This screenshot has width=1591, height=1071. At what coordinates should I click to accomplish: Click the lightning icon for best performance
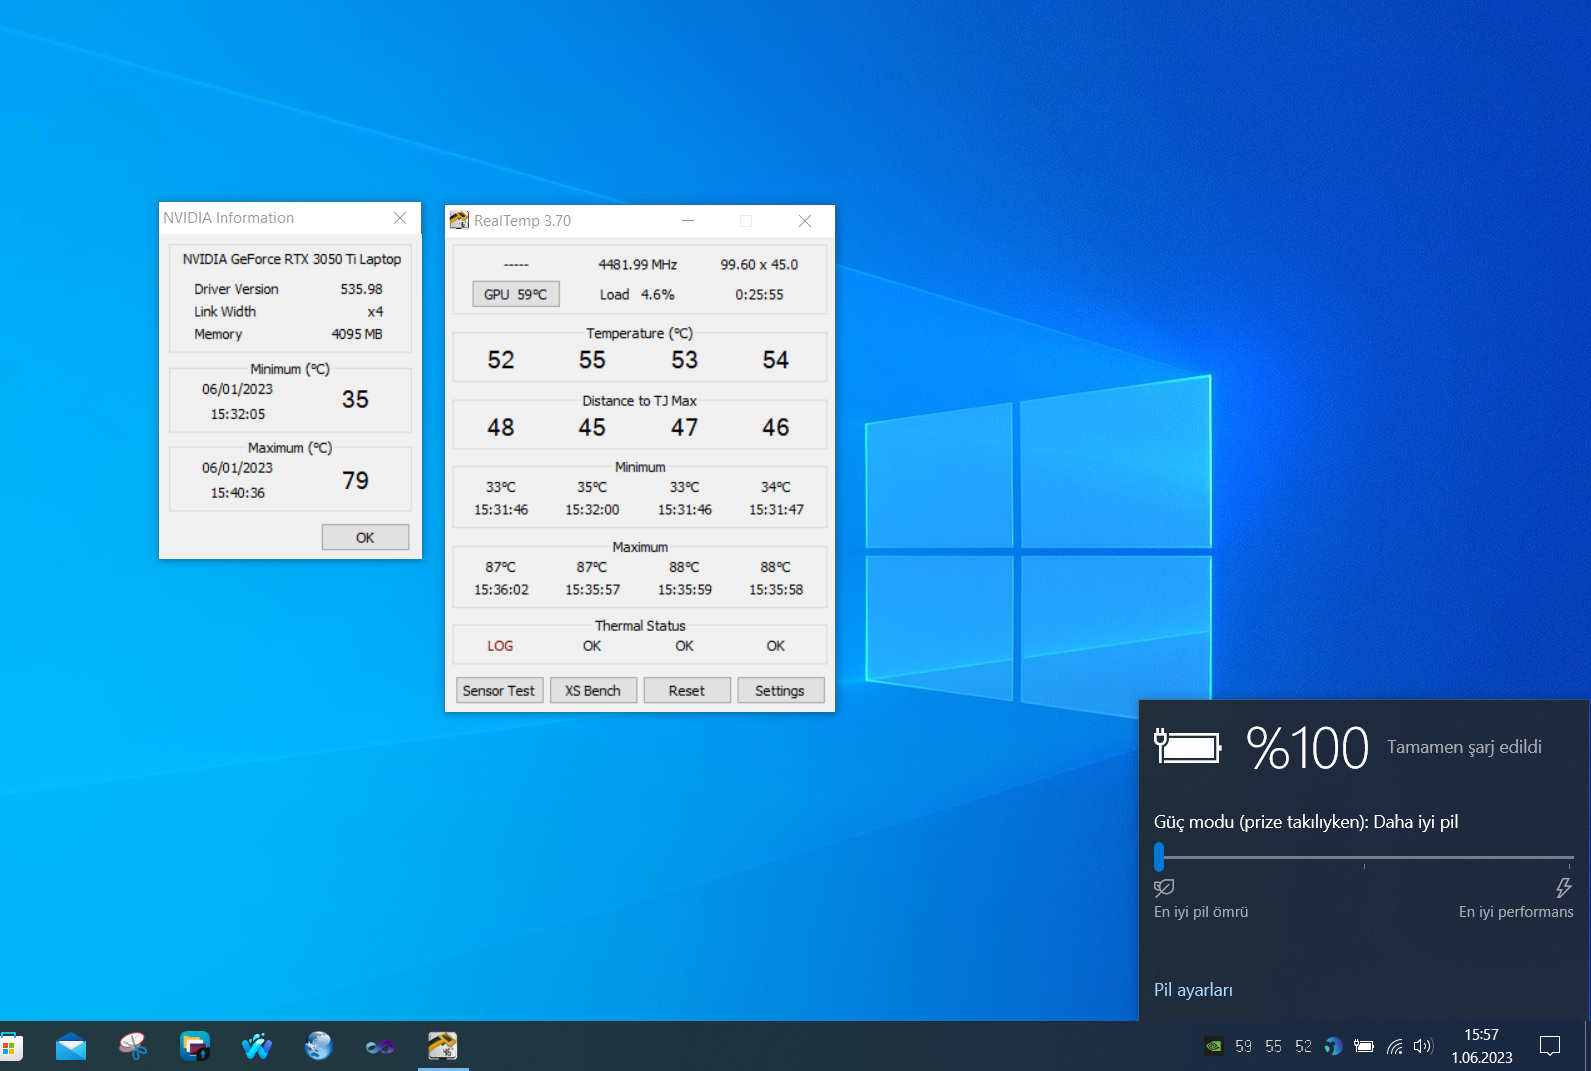(1564, 887)
